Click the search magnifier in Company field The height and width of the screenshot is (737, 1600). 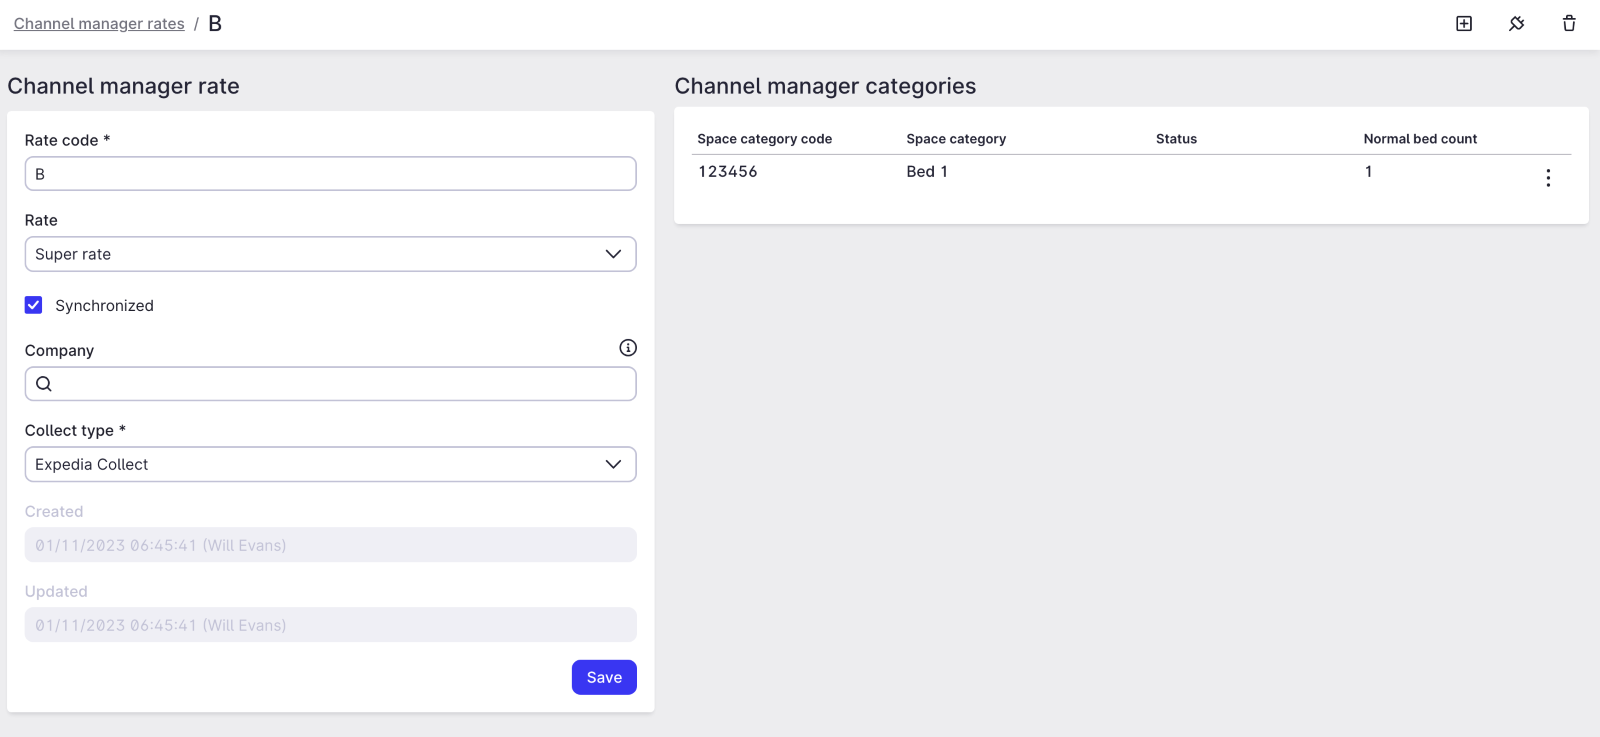point(44,384)
